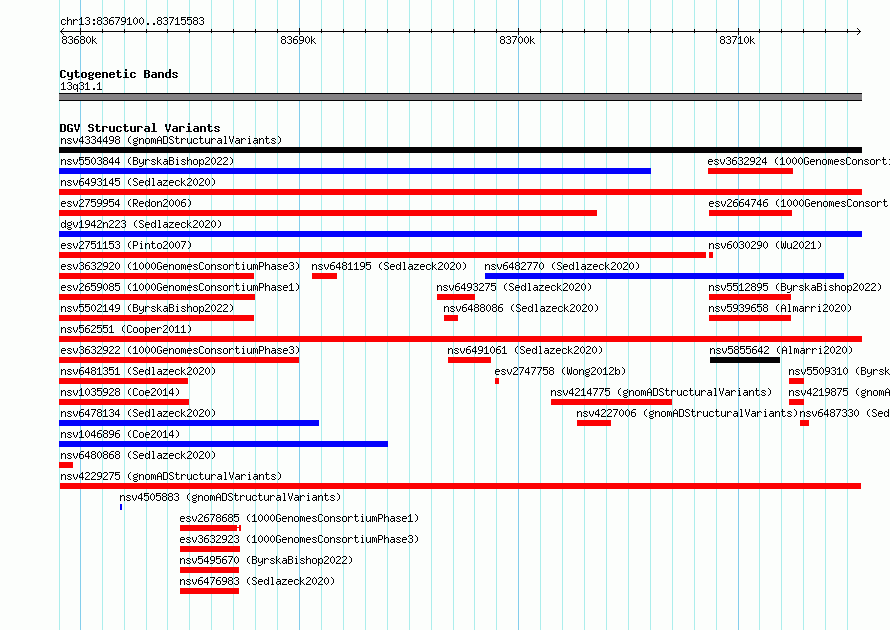Open esv3632922 (1000GenomesConsortiumPhase3) label
Viewport: 890px width, 630px height.
180,350
